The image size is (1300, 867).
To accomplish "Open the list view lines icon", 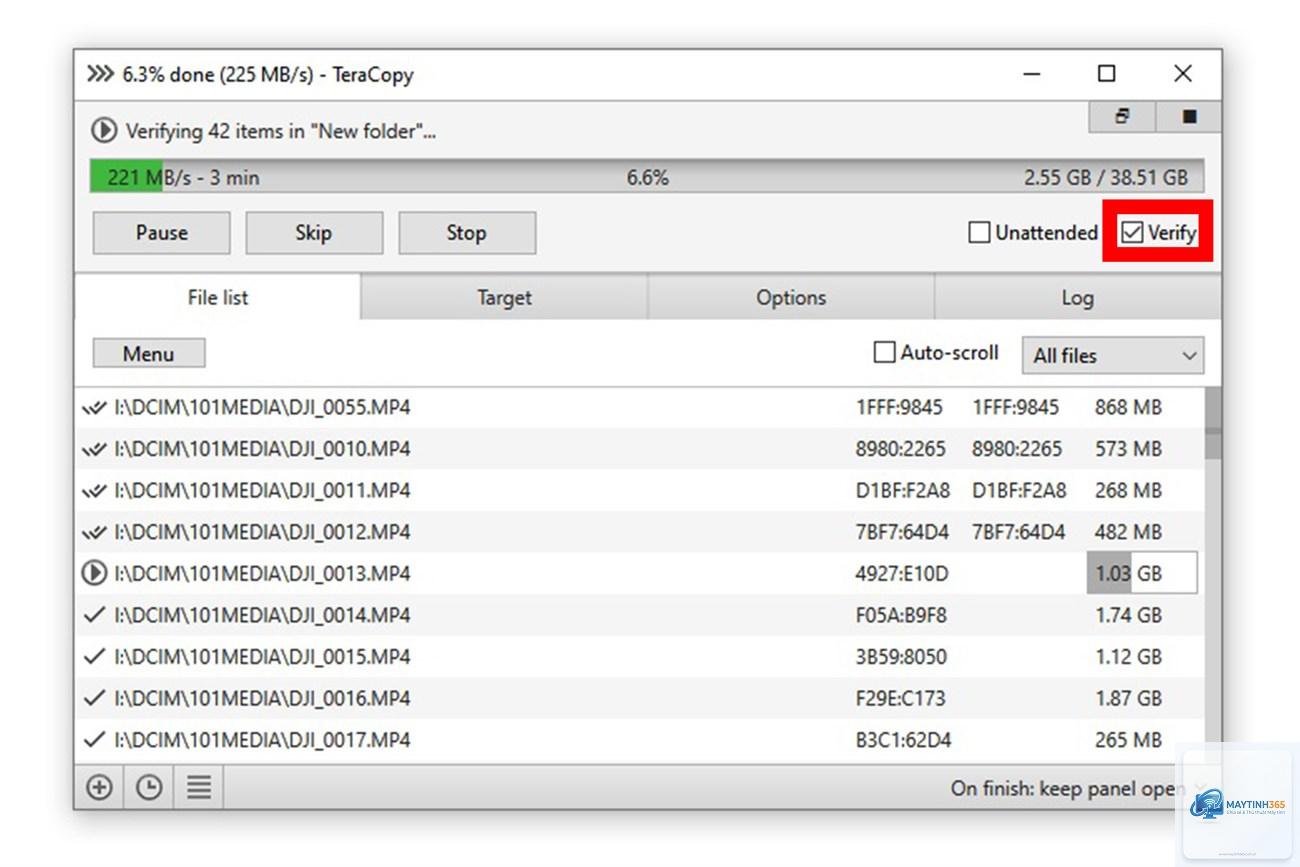I will (x=199, y=788).
